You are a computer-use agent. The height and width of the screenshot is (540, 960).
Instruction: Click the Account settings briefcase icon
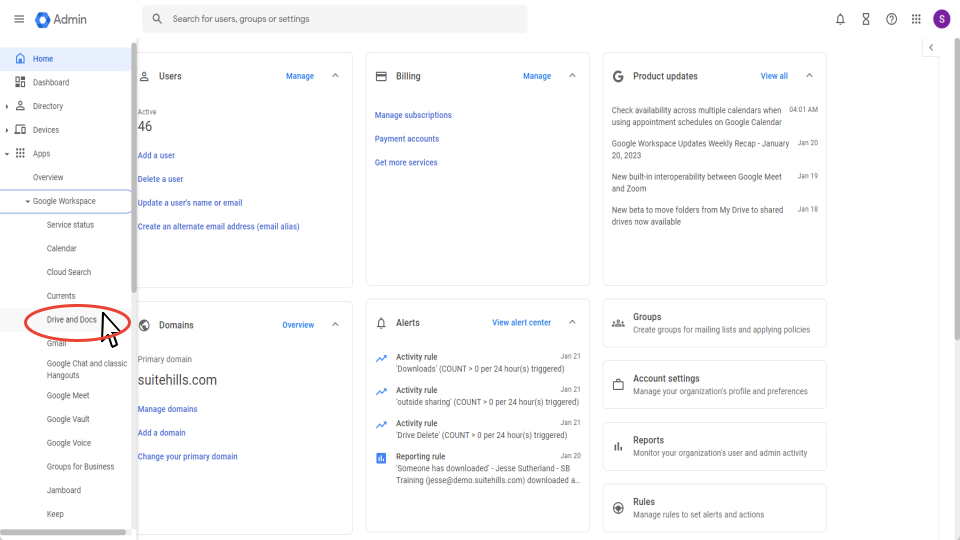(618, 385)
